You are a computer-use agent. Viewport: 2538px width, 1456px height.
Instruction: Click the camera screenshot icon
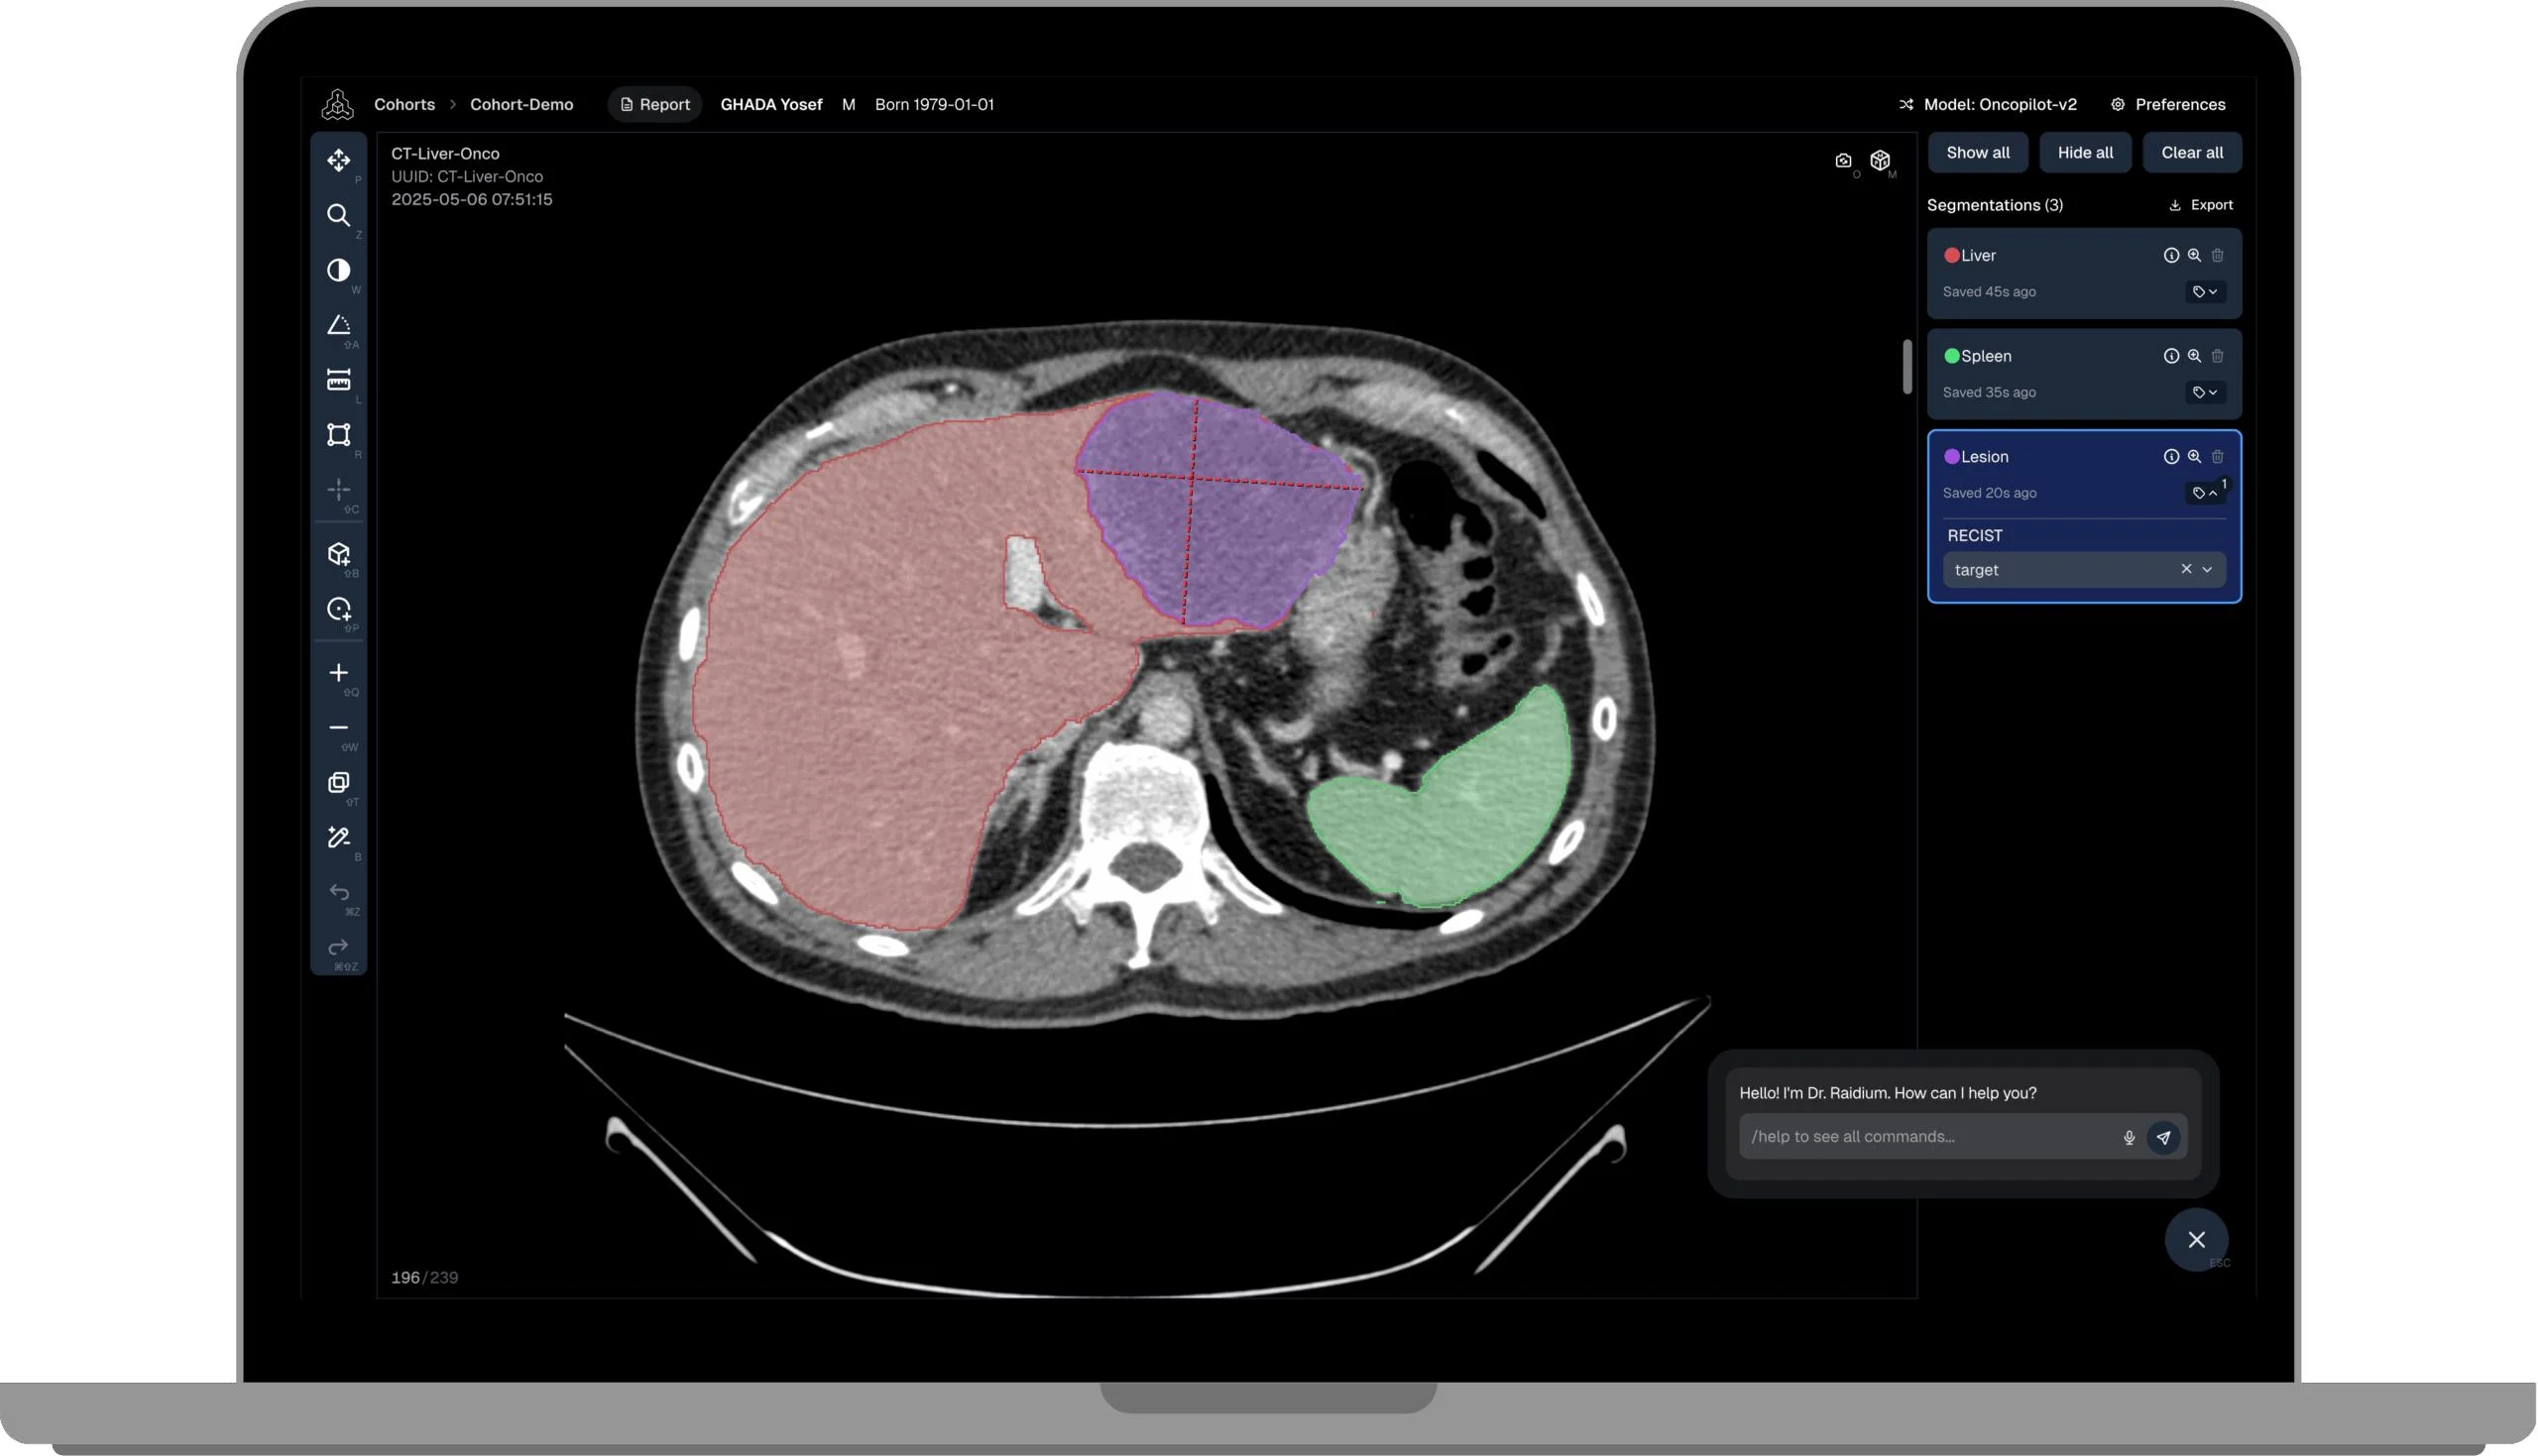point(1843,160)
